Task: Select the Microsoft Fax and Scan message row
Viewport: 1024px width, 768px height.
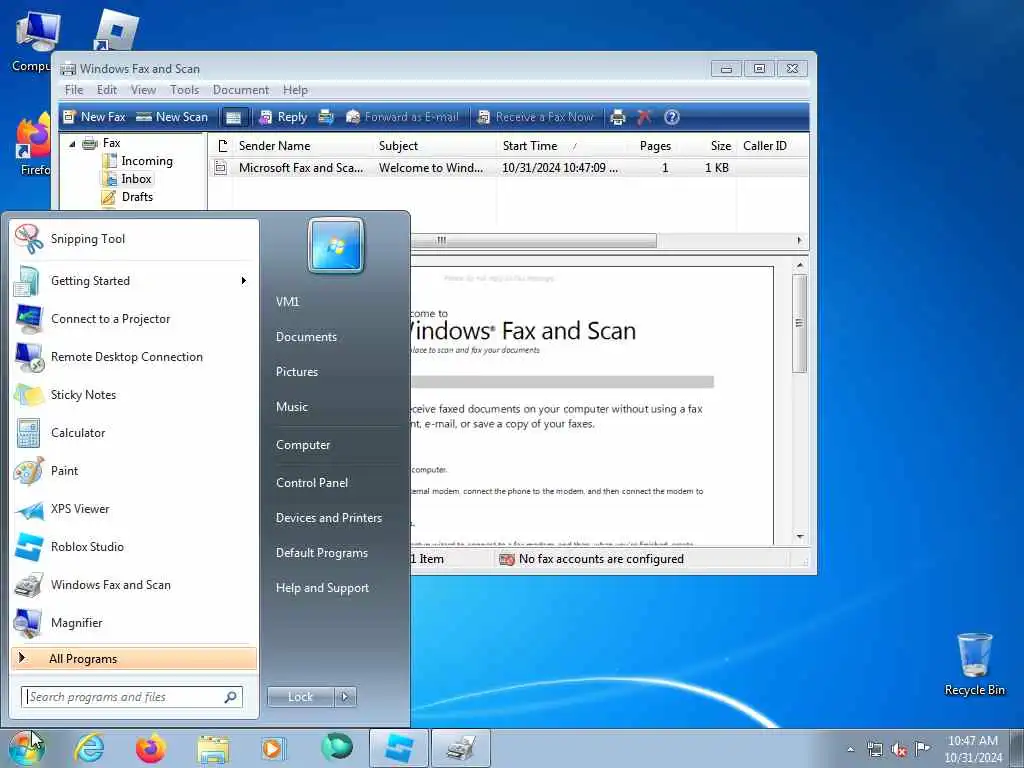Action: pos(509,168)
